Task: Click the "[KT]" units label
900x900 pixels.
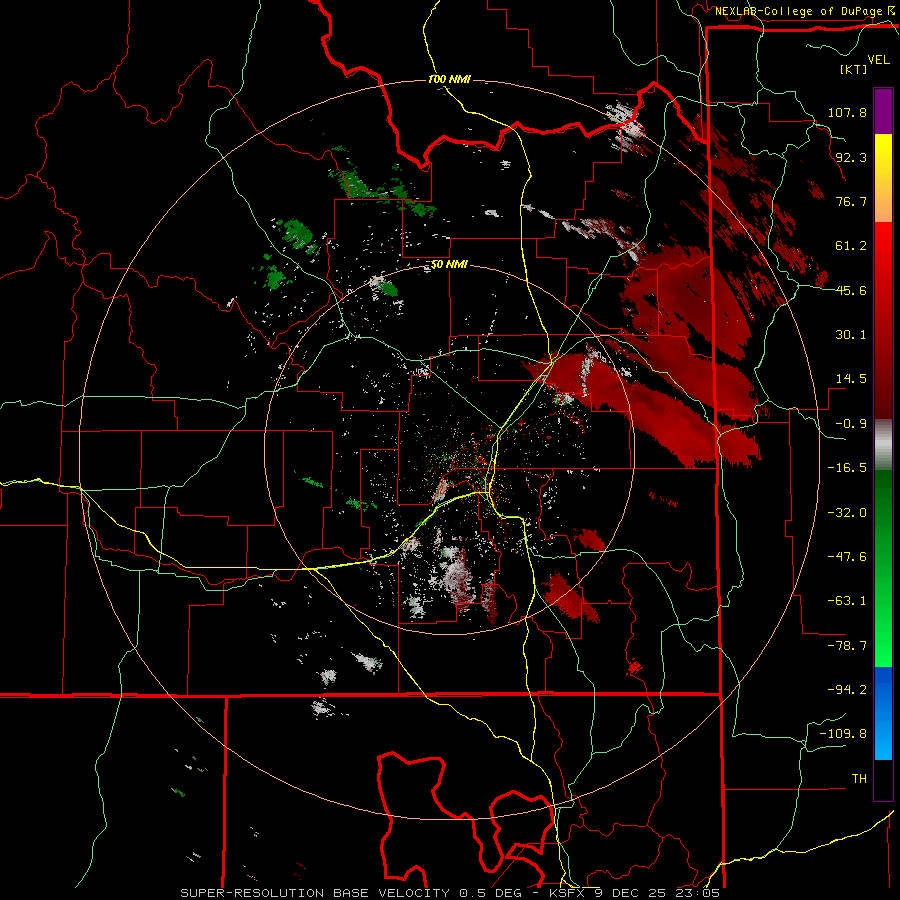Action: point(854,69)
